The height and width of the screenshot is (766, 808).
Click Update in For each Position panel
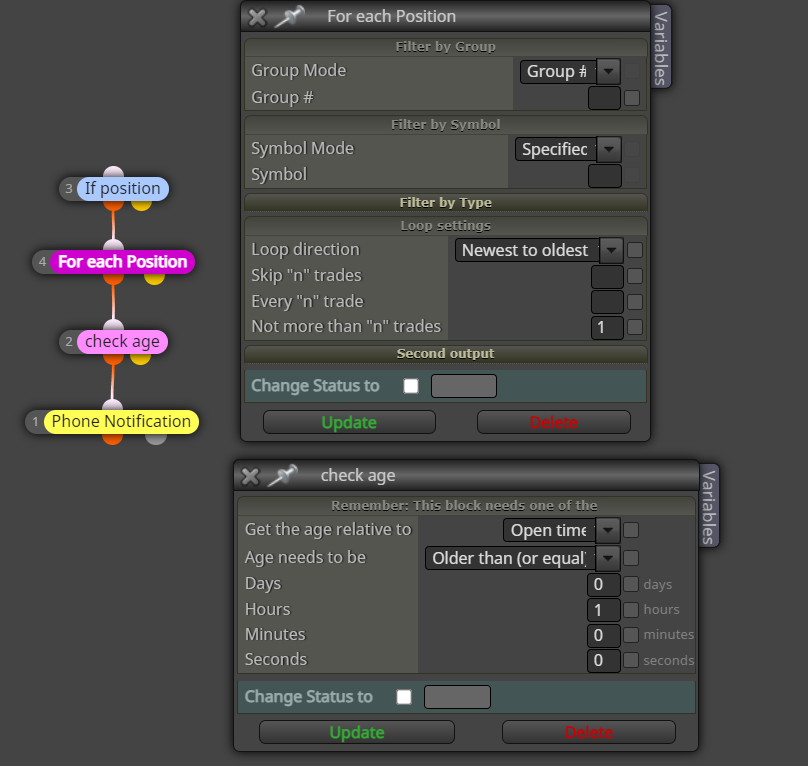pyautogui.click(x=349, y=423)
